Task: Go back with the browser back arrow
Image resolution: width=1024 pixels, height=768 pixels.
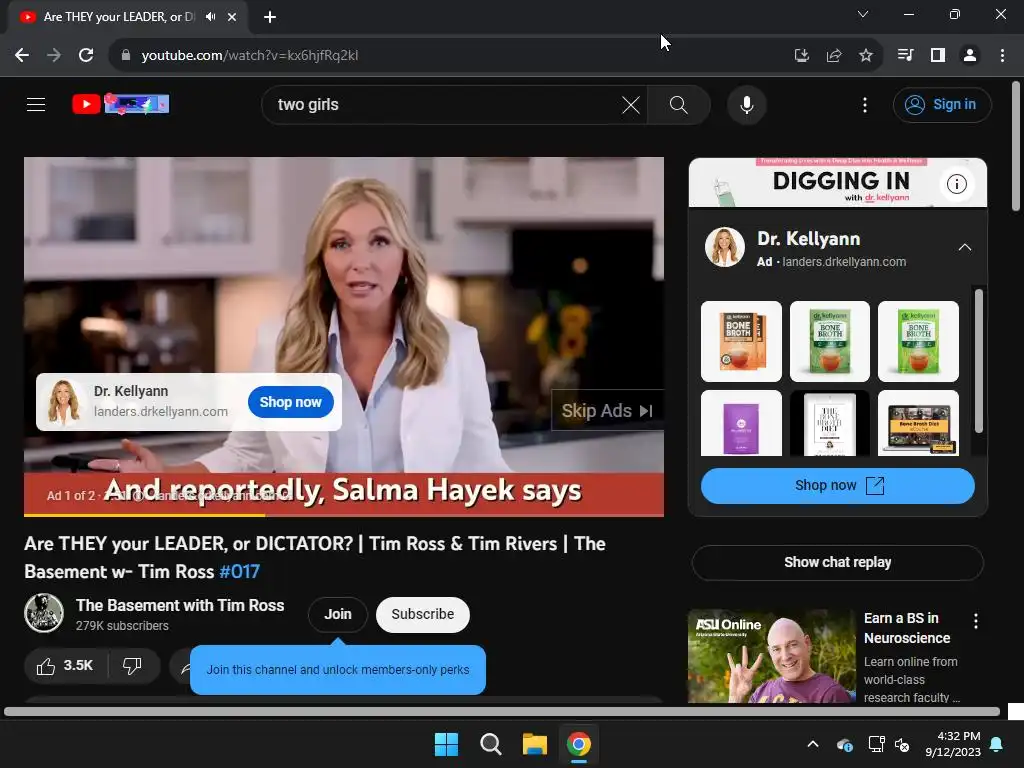Action: pos(22,56)
